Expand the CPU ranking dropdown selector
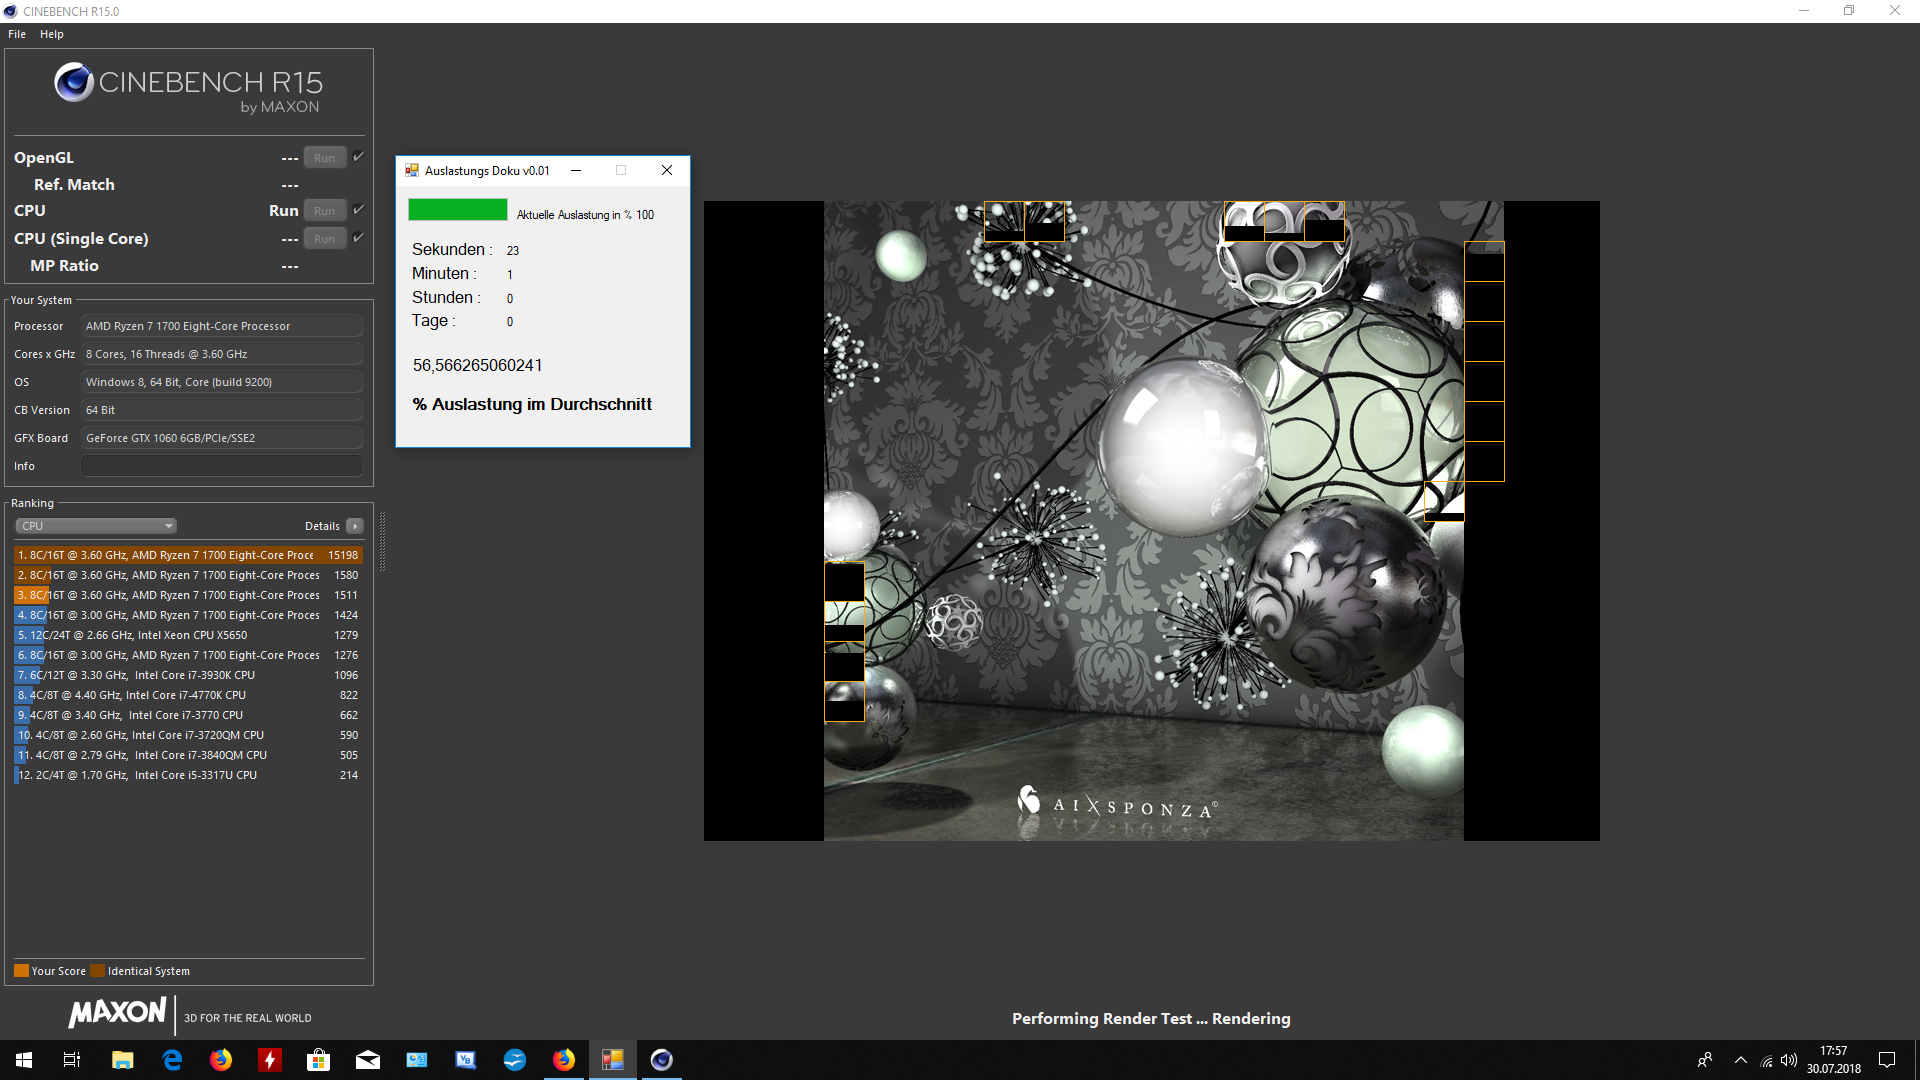The image size is (1920, 1080). (92, 525)
